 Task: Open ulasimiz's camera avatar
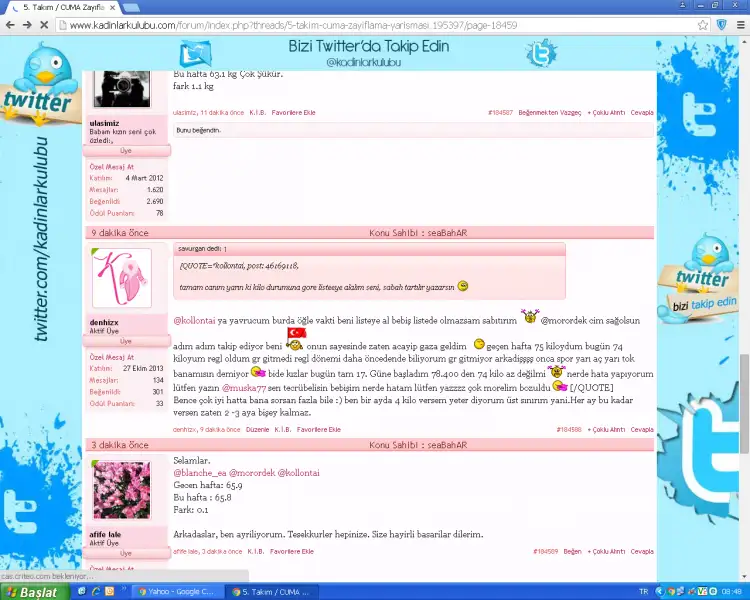122,89
